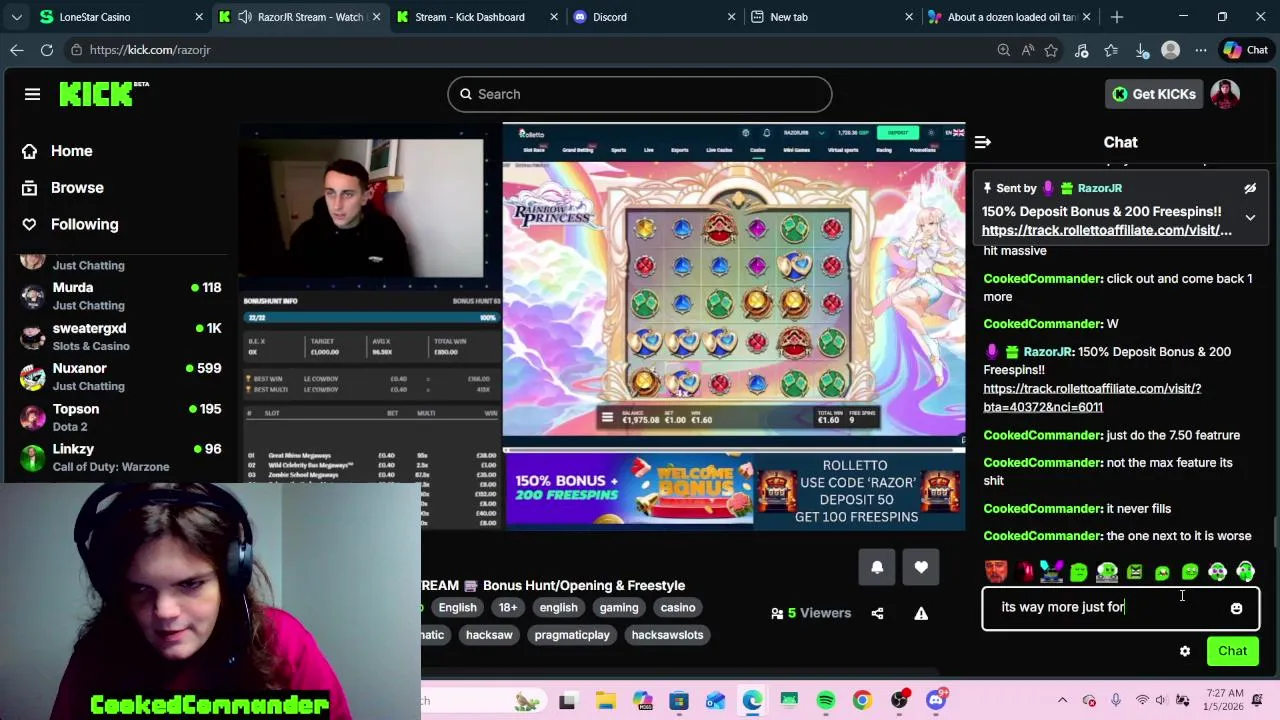Open Copilot Chat button
1280x720 pixels.
tap(1245, 50)
